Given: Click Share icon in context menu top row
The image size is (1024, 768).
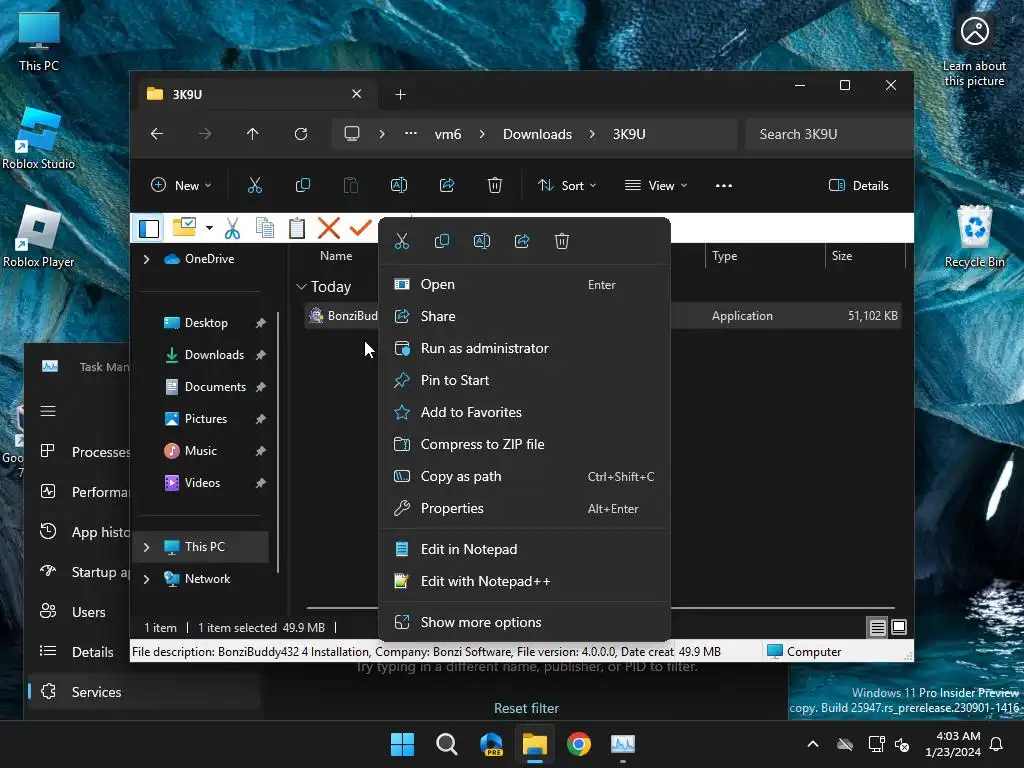Looking at the screenshot, I should pyautogui.click(x=522, y=241).
